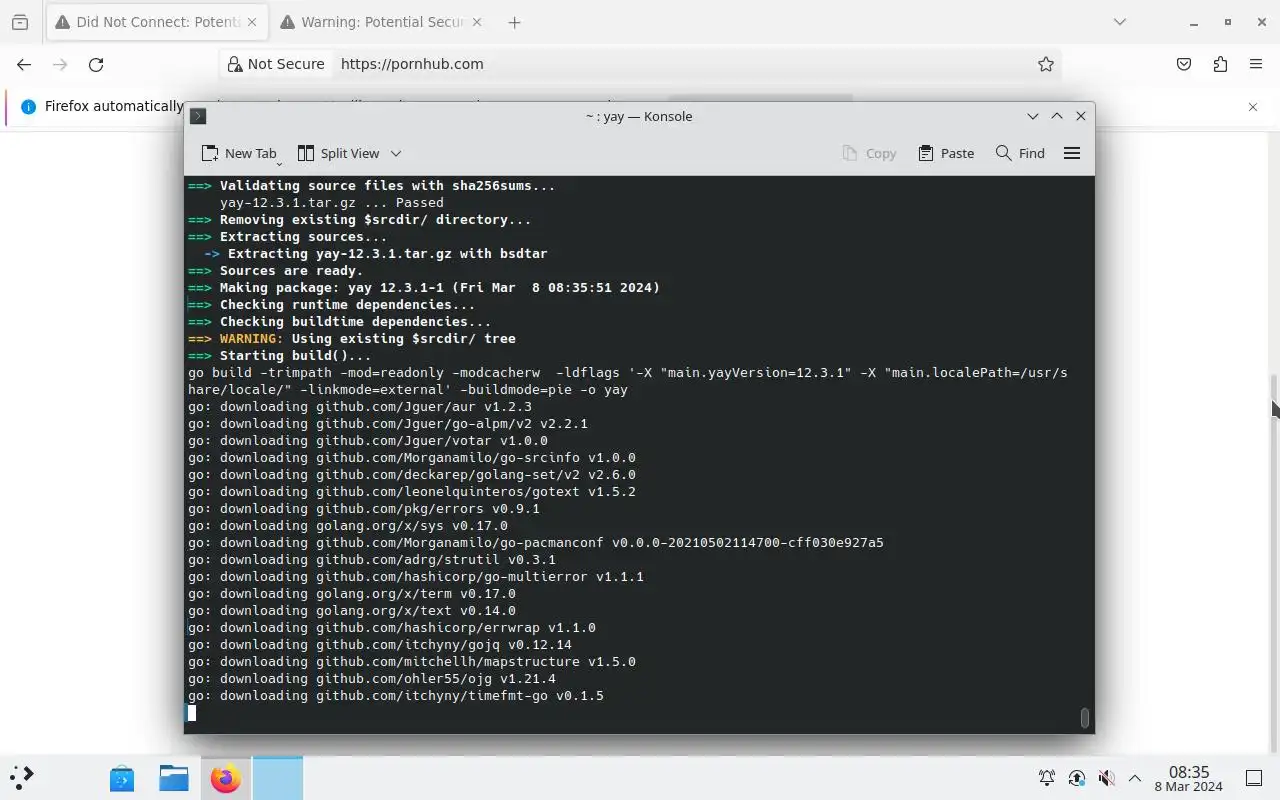Click line downloading github.com/Jguer/aur v1.2.3
The height and width of the screenshot is (800, 1280).
360,407
